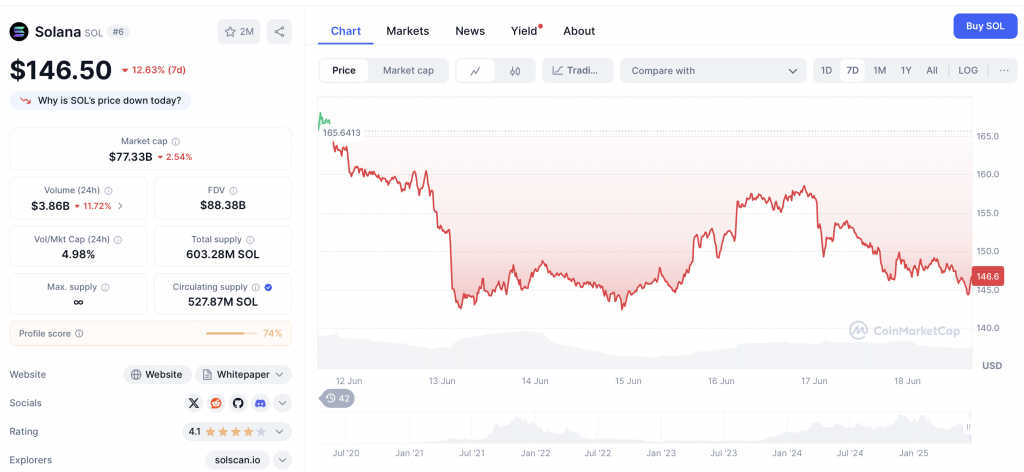
Task: Expand more Explorers options
Action: (x=282, y=460)
